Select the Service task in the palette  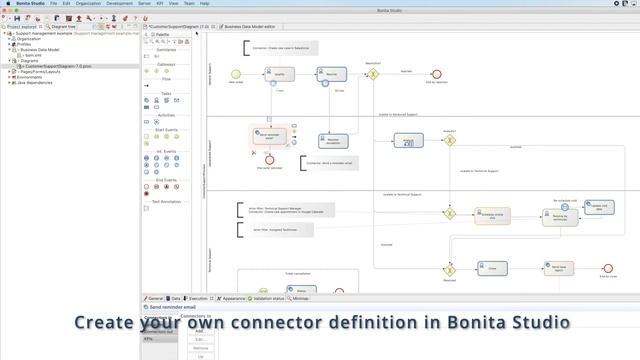click(147, 100)
